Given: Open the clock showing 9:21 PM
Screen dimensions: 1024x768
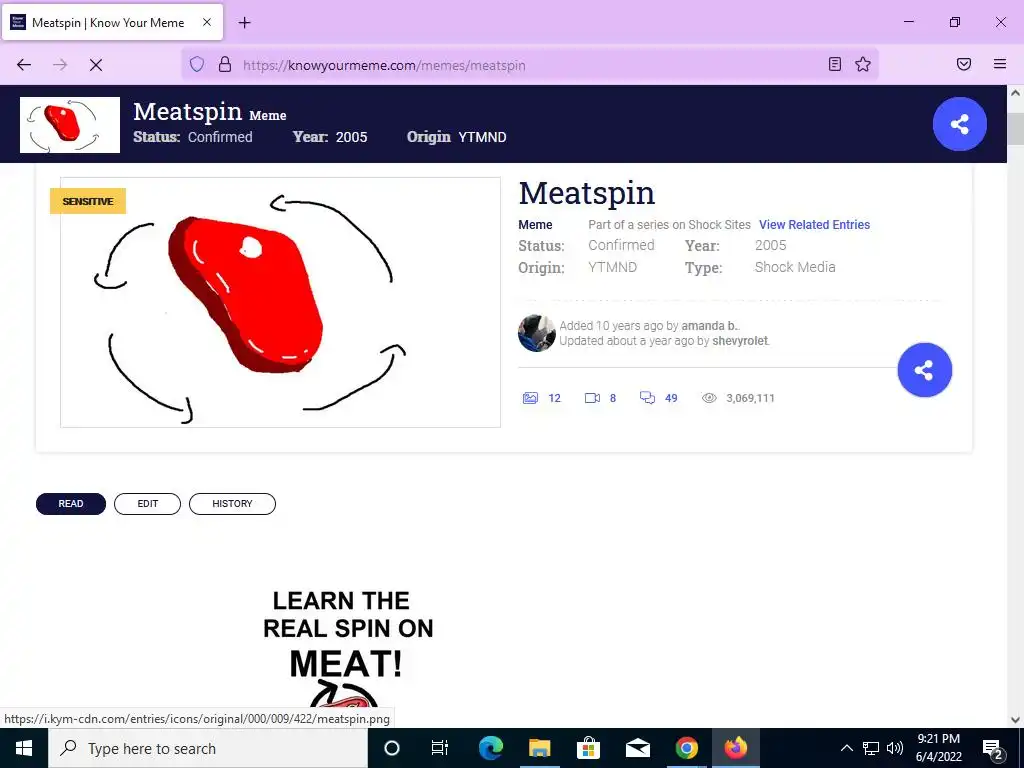Looking at the screenshot, I should pyautogui.click(x=938, y=748).
